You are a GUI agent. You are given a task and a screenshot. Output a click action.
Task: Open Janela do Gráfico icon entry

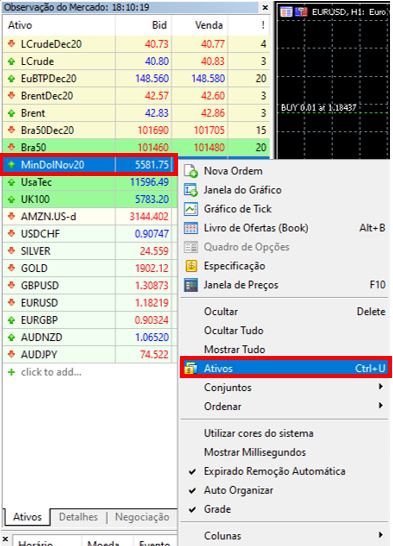click(191, 190)
